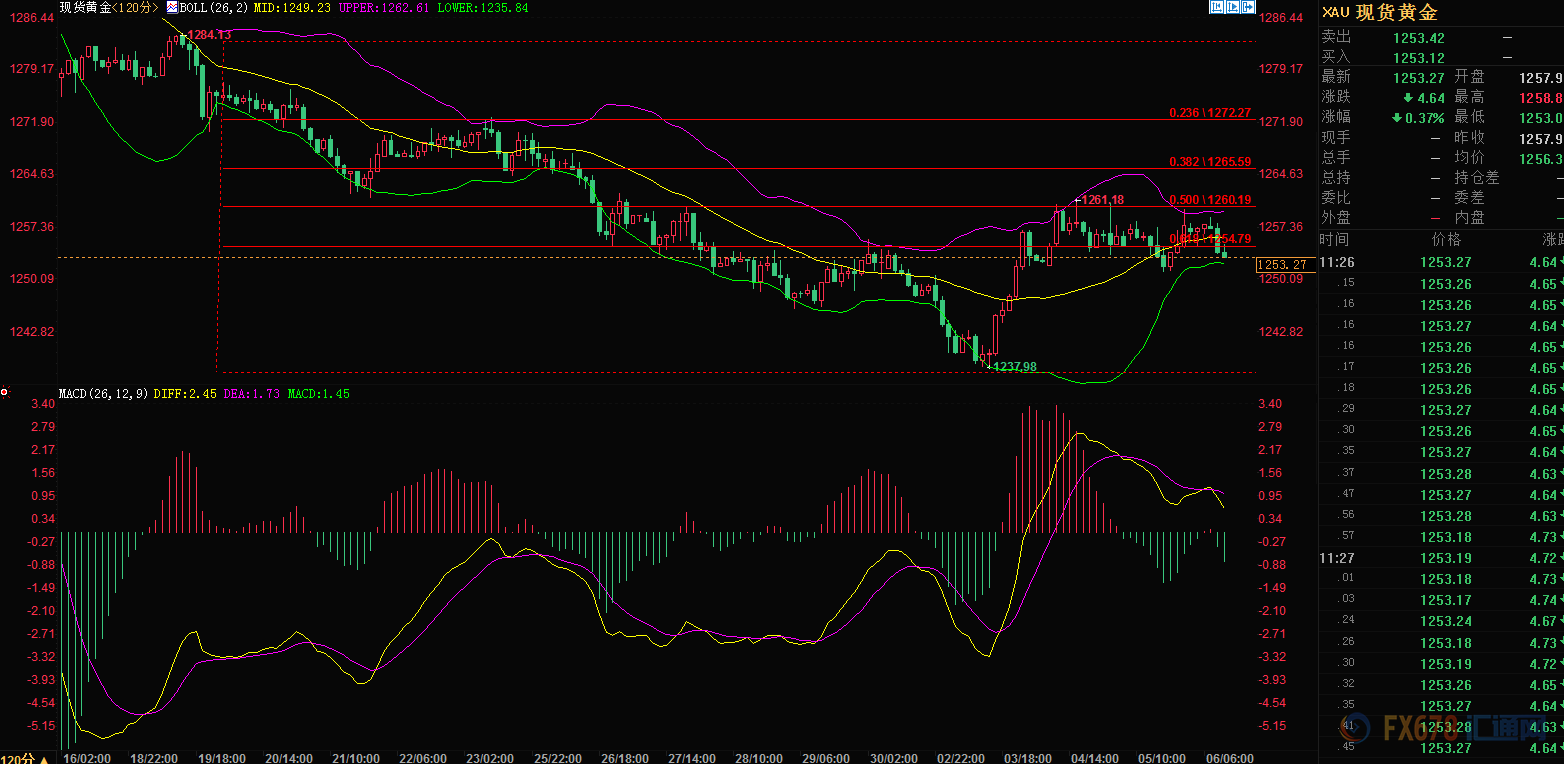1564x764 pixels.
Task: Click the current price tag 1253.27 on axis
Action: (x=1282, y=265)
